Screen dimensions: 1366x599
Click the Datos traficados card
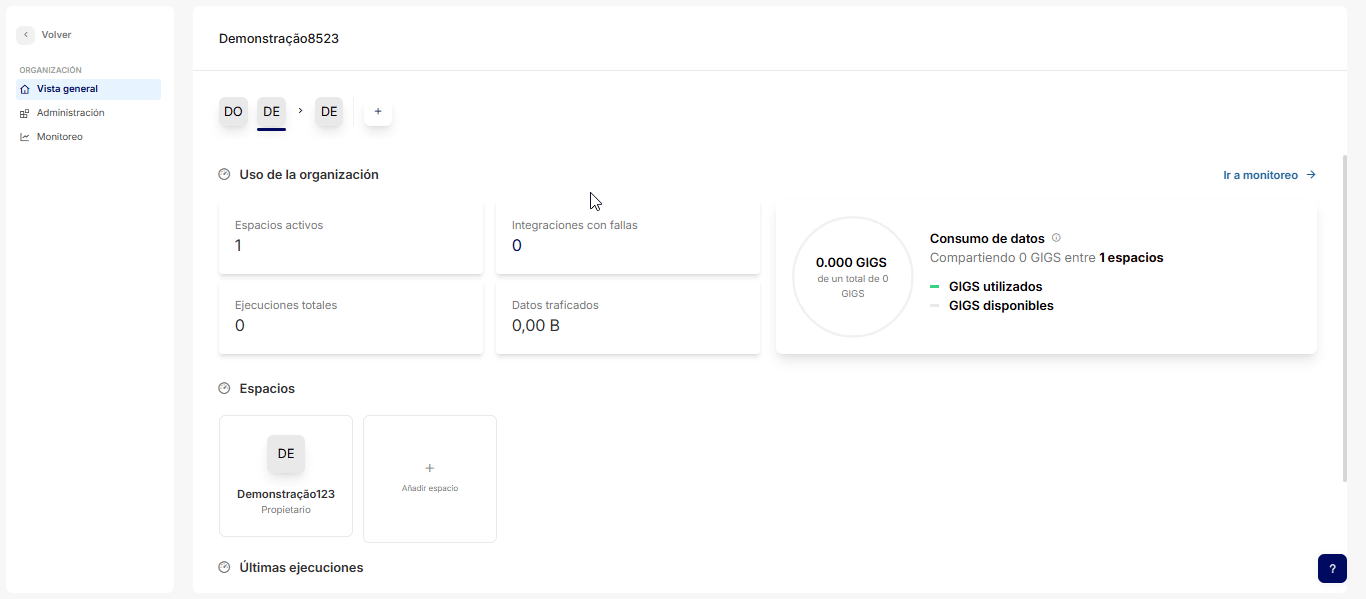[x=627, y=317]
